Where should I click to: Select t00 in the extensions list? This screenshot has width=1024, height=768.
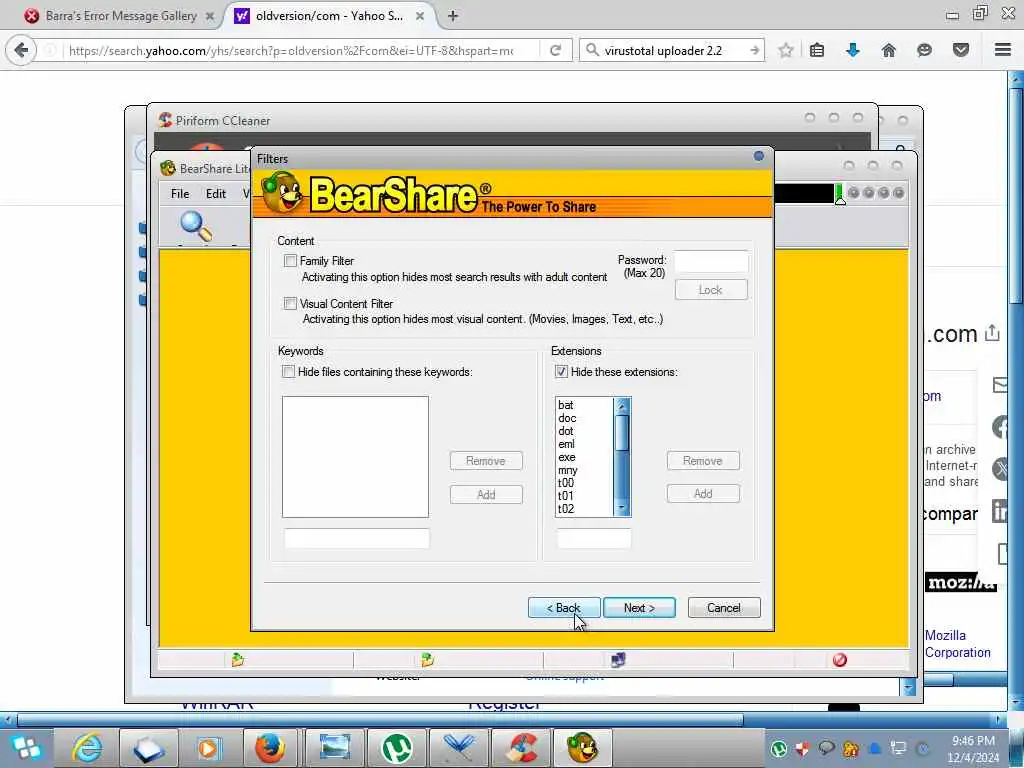[566, 483]
